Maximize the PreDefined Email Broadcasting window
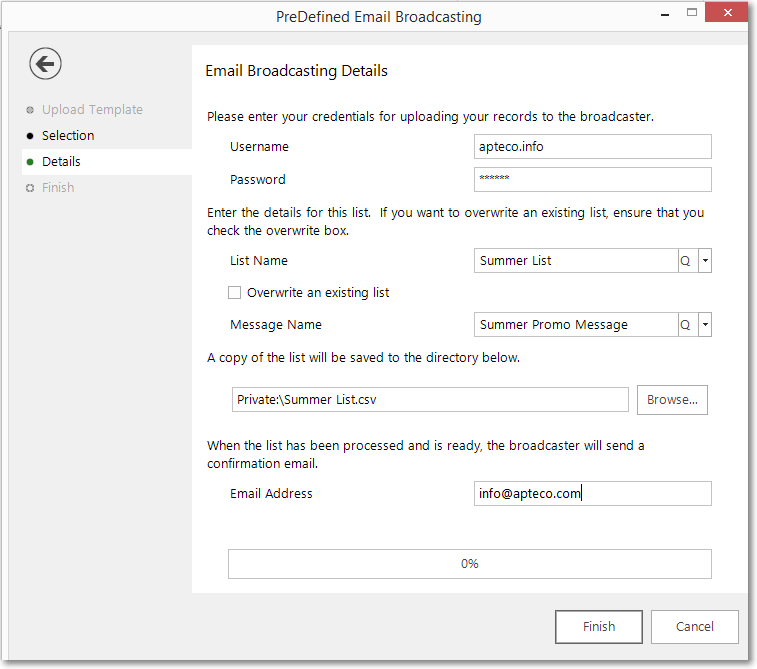This screenshot has height=669, width=757. pyautogui.click(x=692, y=13)
